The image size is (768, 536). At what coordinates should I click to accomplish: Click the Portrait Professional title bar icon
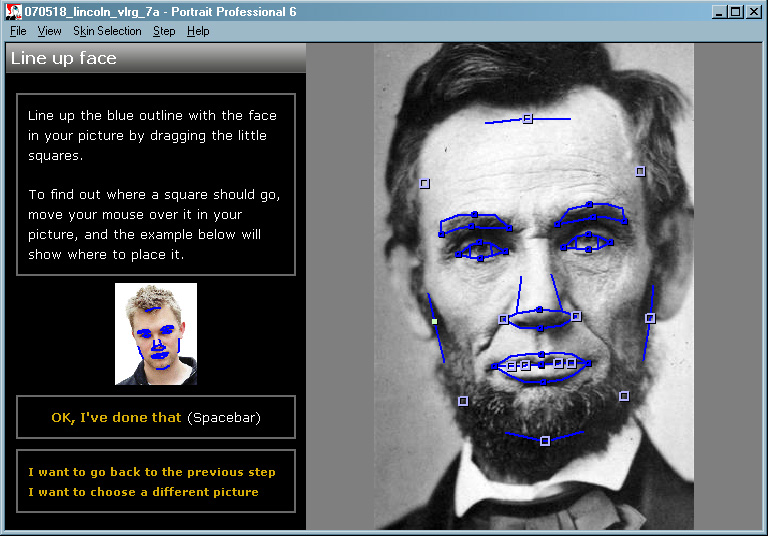pyautogui.click(x=13, y=11)
